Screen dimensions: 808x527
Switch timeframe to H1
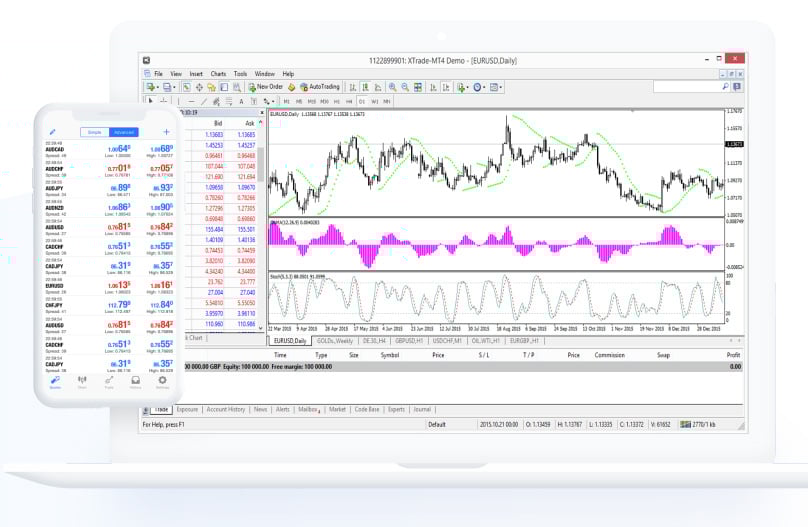(x=336, y=101)
